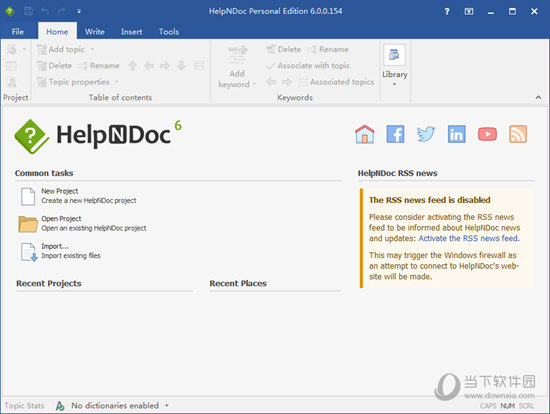
Task: Click Rename in Table of contents group
Action: tap(99, 66)
